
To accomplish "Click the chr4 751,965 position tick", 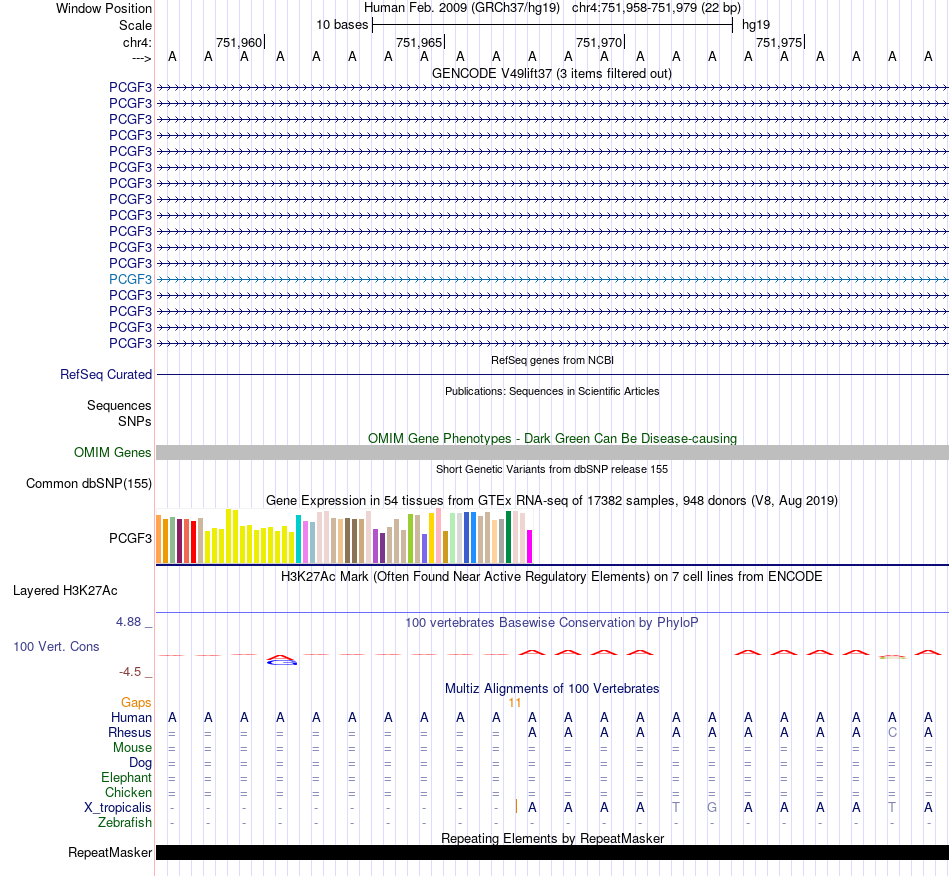I will (x=420, y=42).
